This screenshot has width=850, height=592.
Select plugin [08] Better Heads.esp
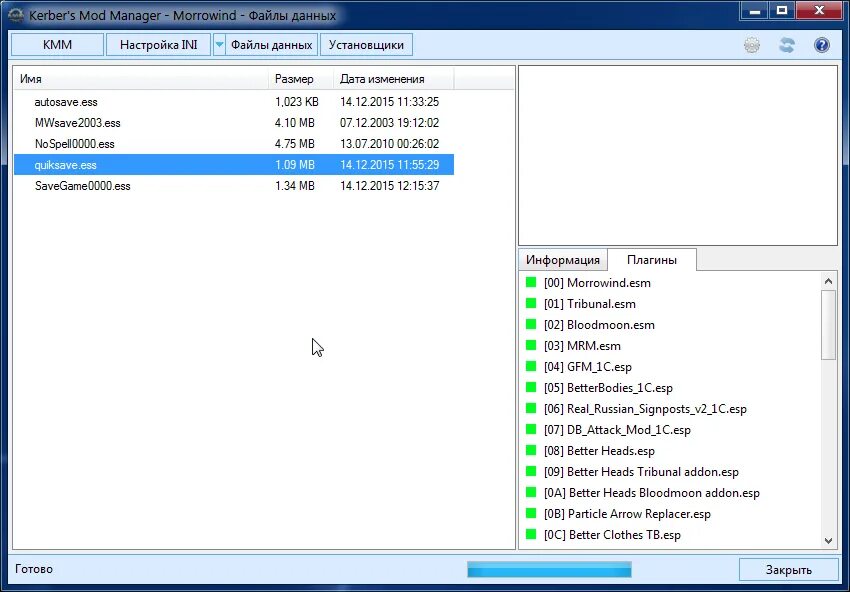tap(599, 451)
